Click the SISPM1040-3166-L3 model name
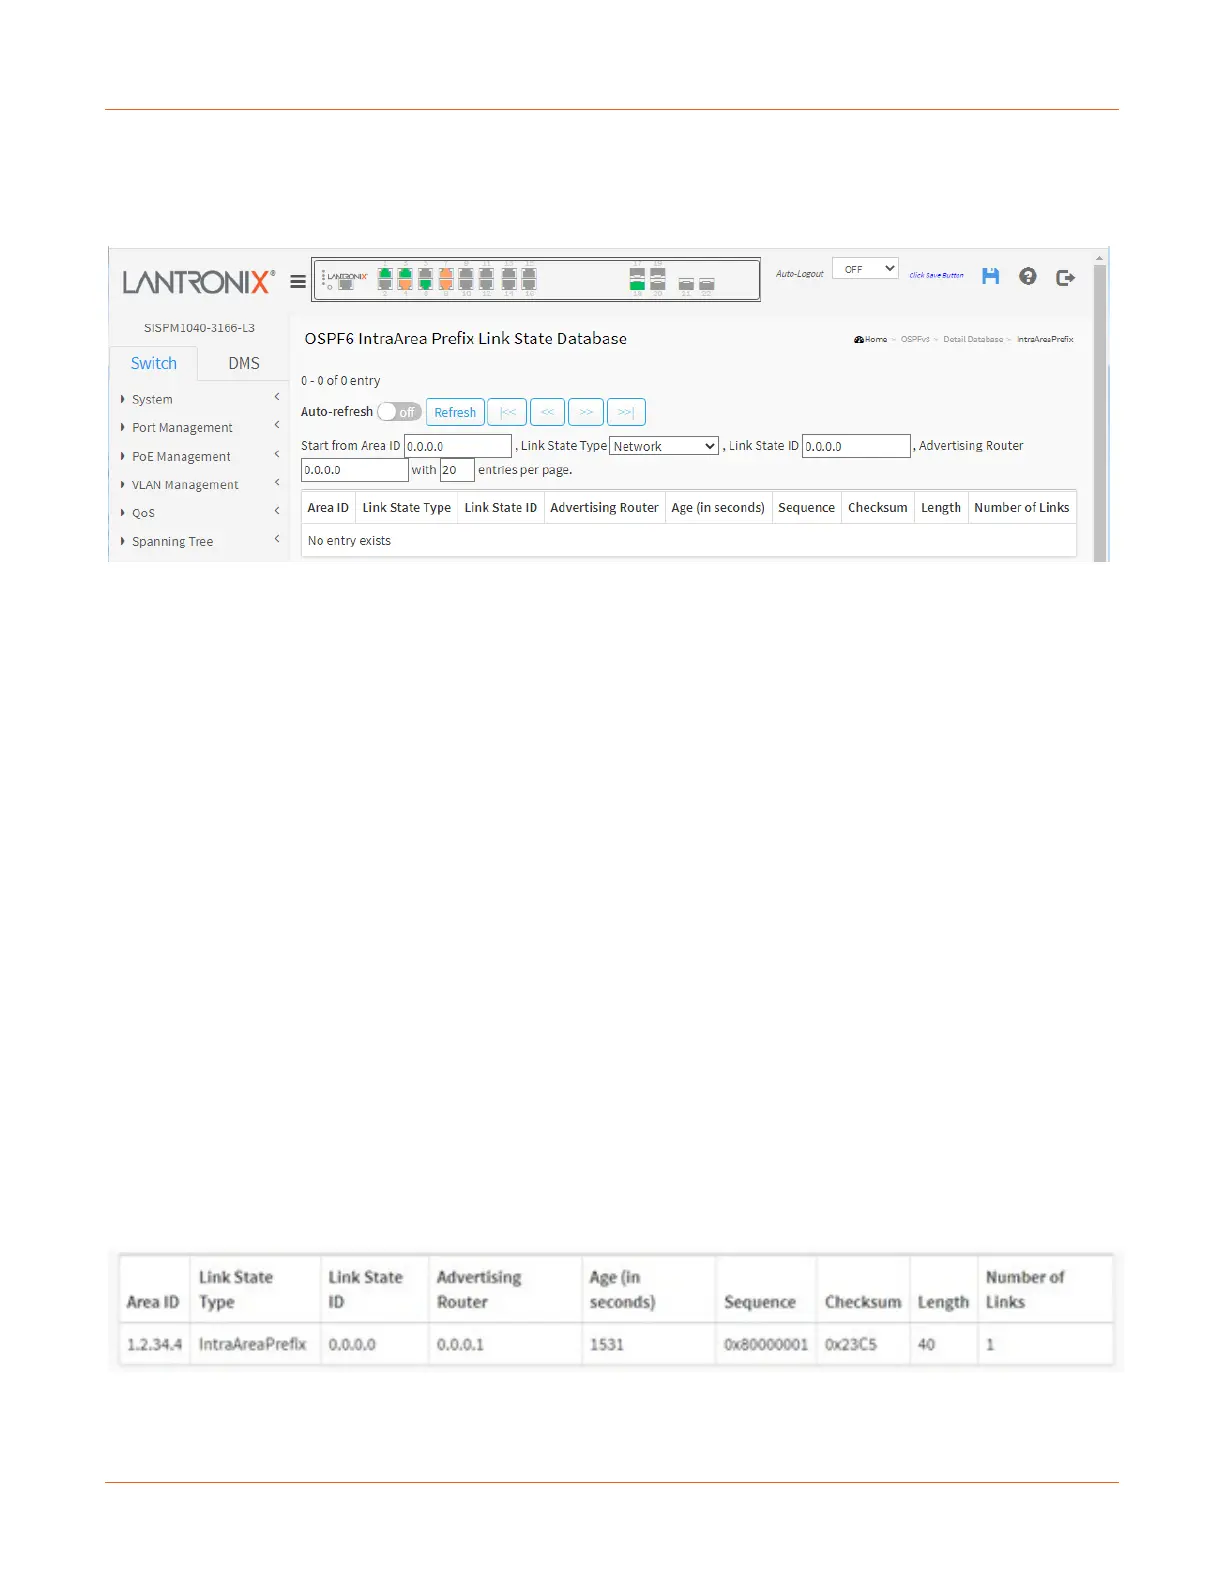 199,328
